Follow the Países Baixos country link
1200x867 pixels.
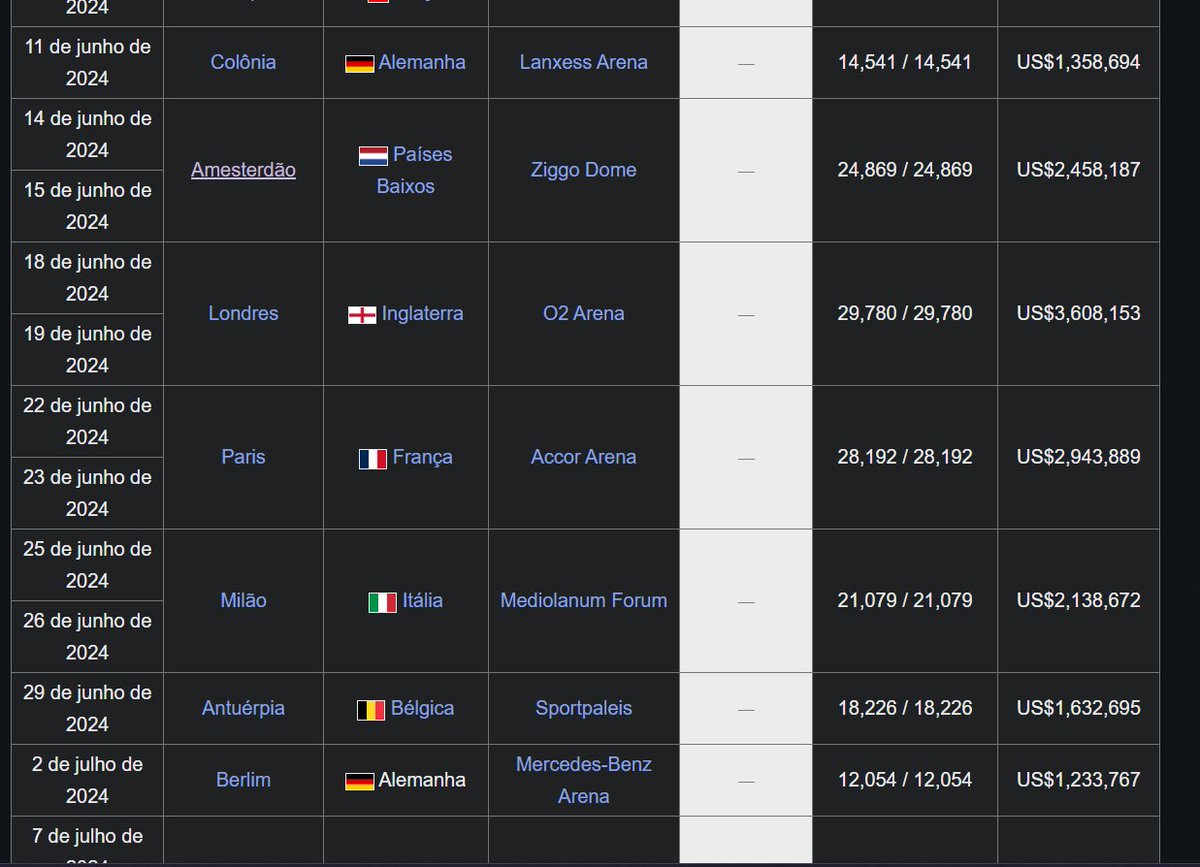414,170
